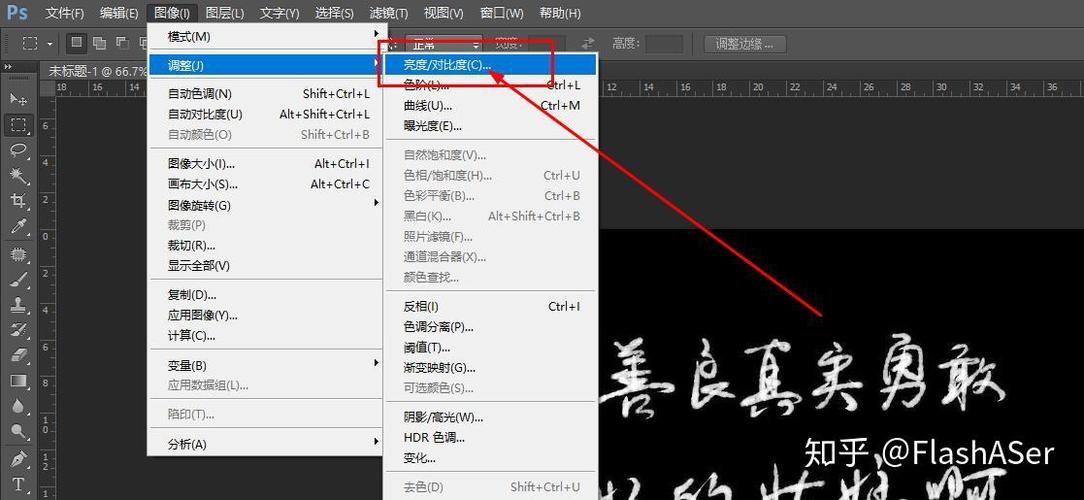Image resolution: width=1084 pixels, height=500 pixels.
Task: Choose 阈值(T)... option
Action: click(x=490, y=347)
